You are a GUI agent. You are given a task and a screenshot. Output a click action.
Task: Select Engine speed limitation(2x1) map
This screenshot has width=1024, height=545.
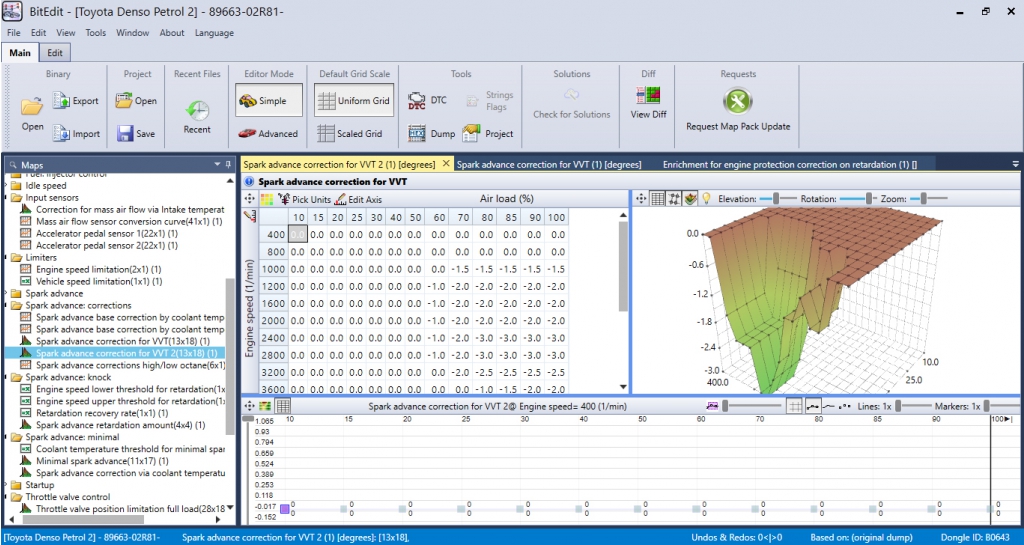[x=99, y=270]
